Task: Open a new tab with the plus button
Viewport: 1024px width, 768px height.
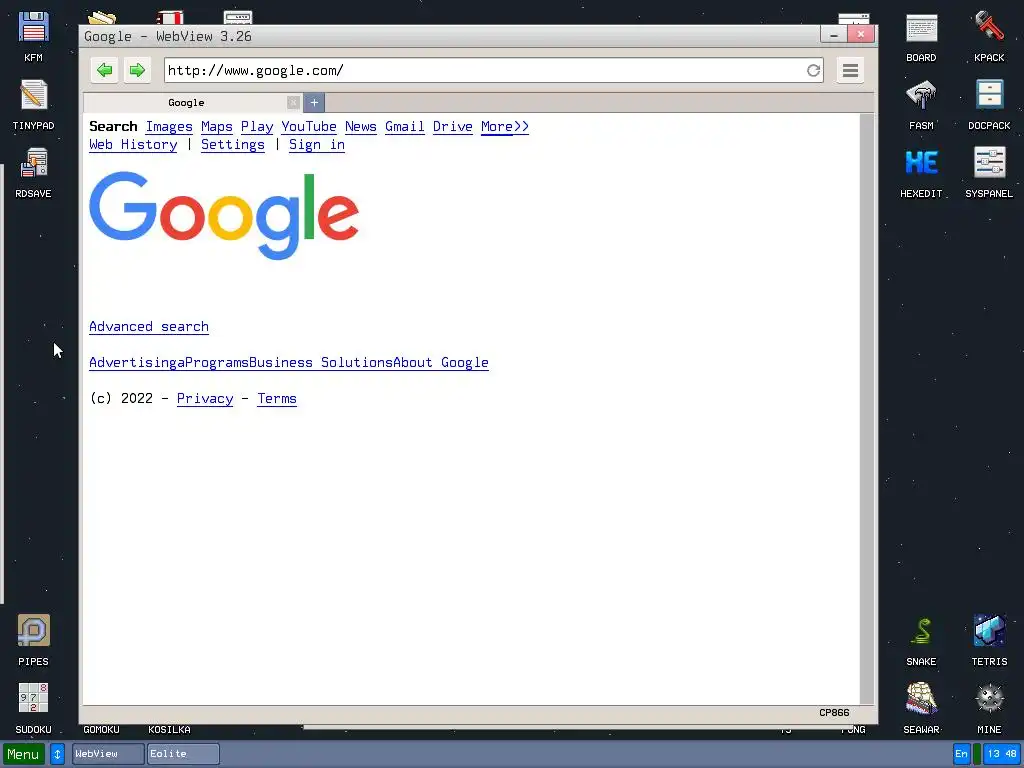Action: tap(314, 103)
